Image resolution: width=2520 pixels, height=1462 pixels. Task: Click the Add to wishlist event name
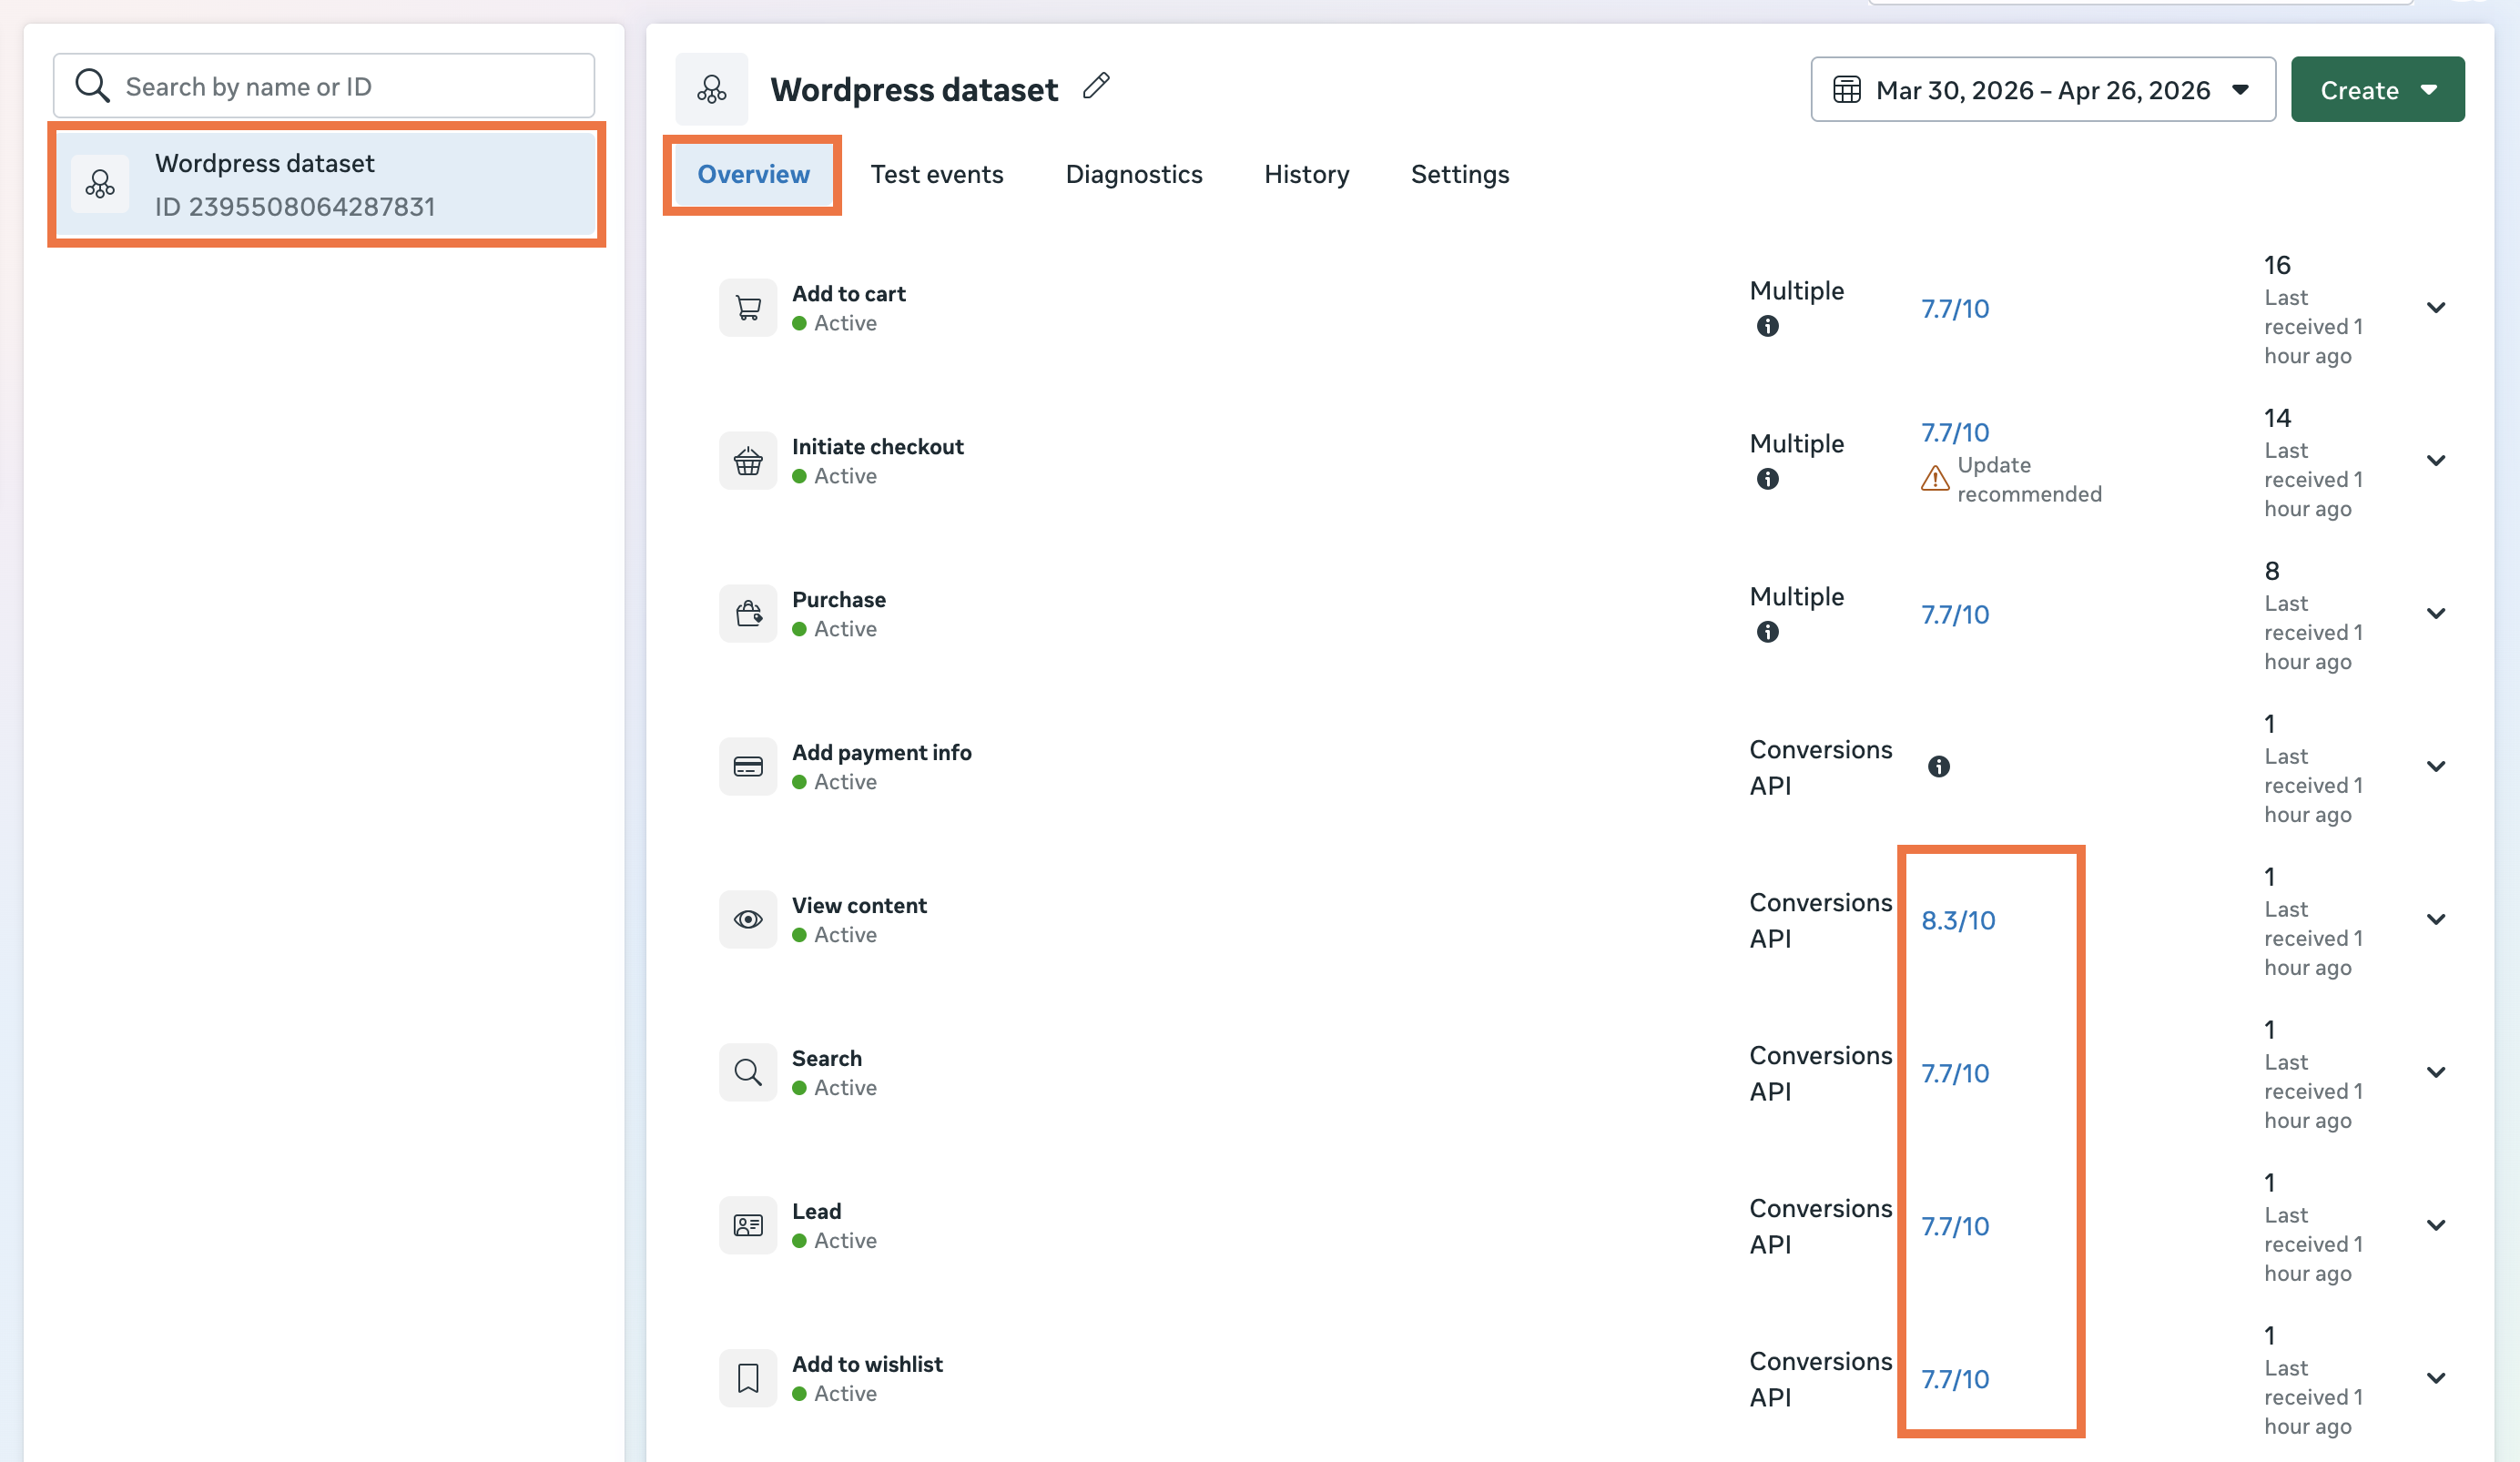[x=867, y=1365]
